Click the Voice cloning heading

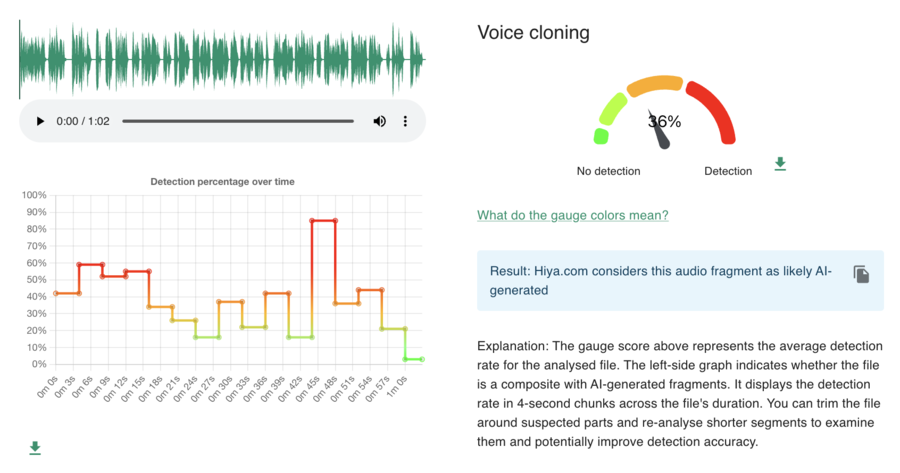[x=533, y=32]
